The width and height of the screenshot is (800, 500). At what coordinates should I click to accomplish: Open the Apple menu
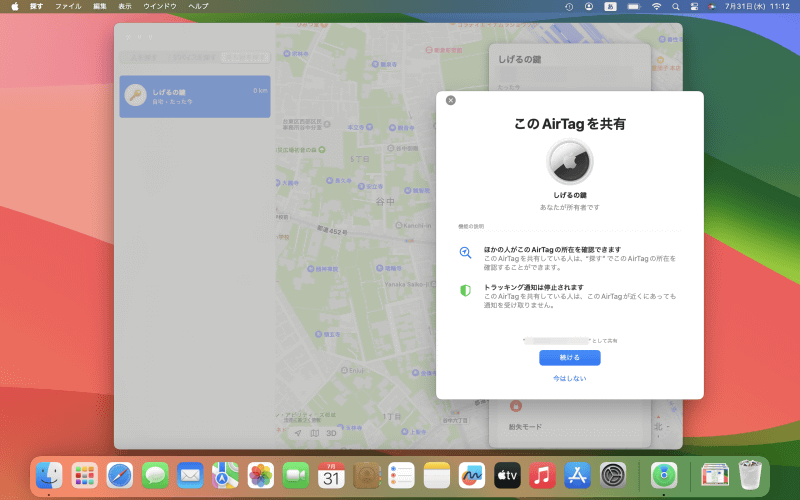tap(15, 7)
